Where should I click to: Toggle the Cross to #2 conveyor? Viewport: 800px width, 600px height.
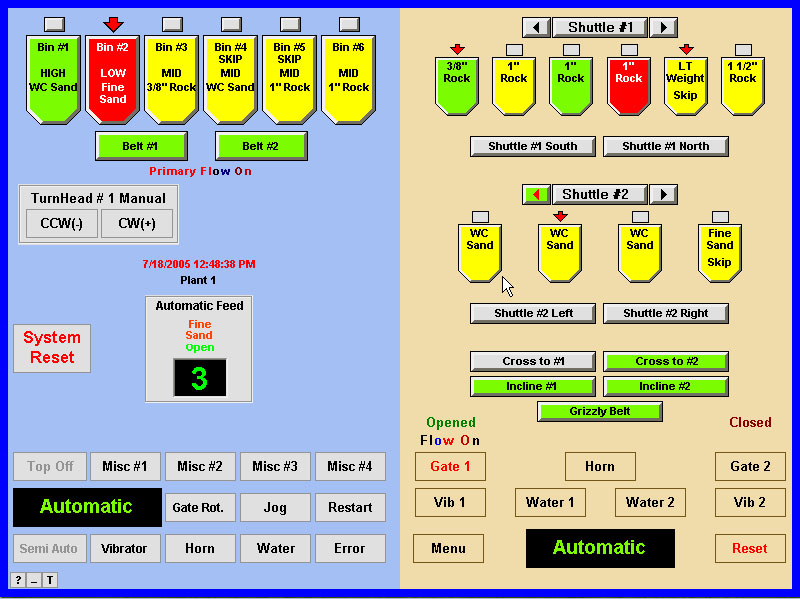coord(665,361)
